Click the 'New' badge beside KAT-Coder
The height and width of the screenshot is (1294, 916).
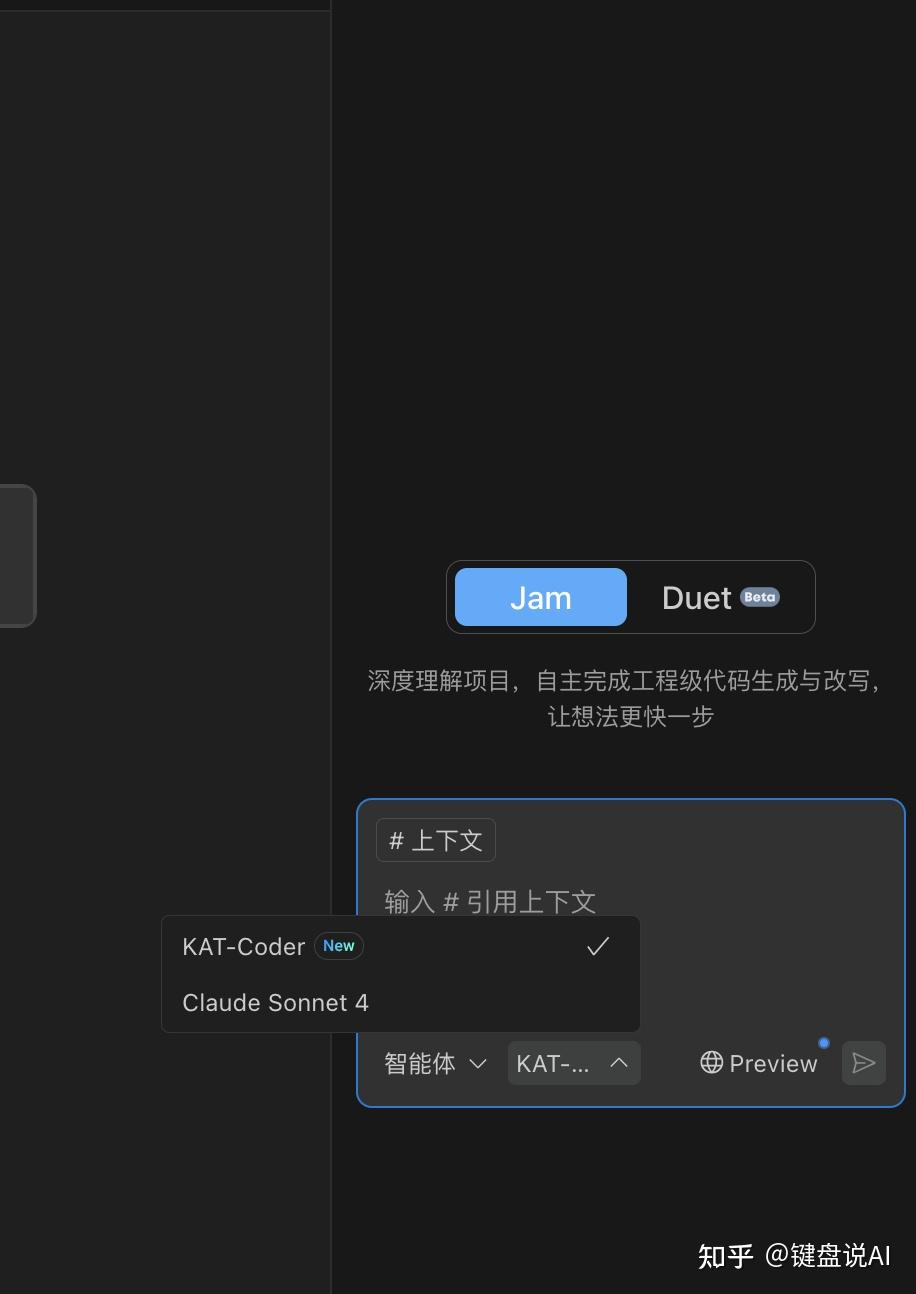pyautogui.click(x=338, y=945)
